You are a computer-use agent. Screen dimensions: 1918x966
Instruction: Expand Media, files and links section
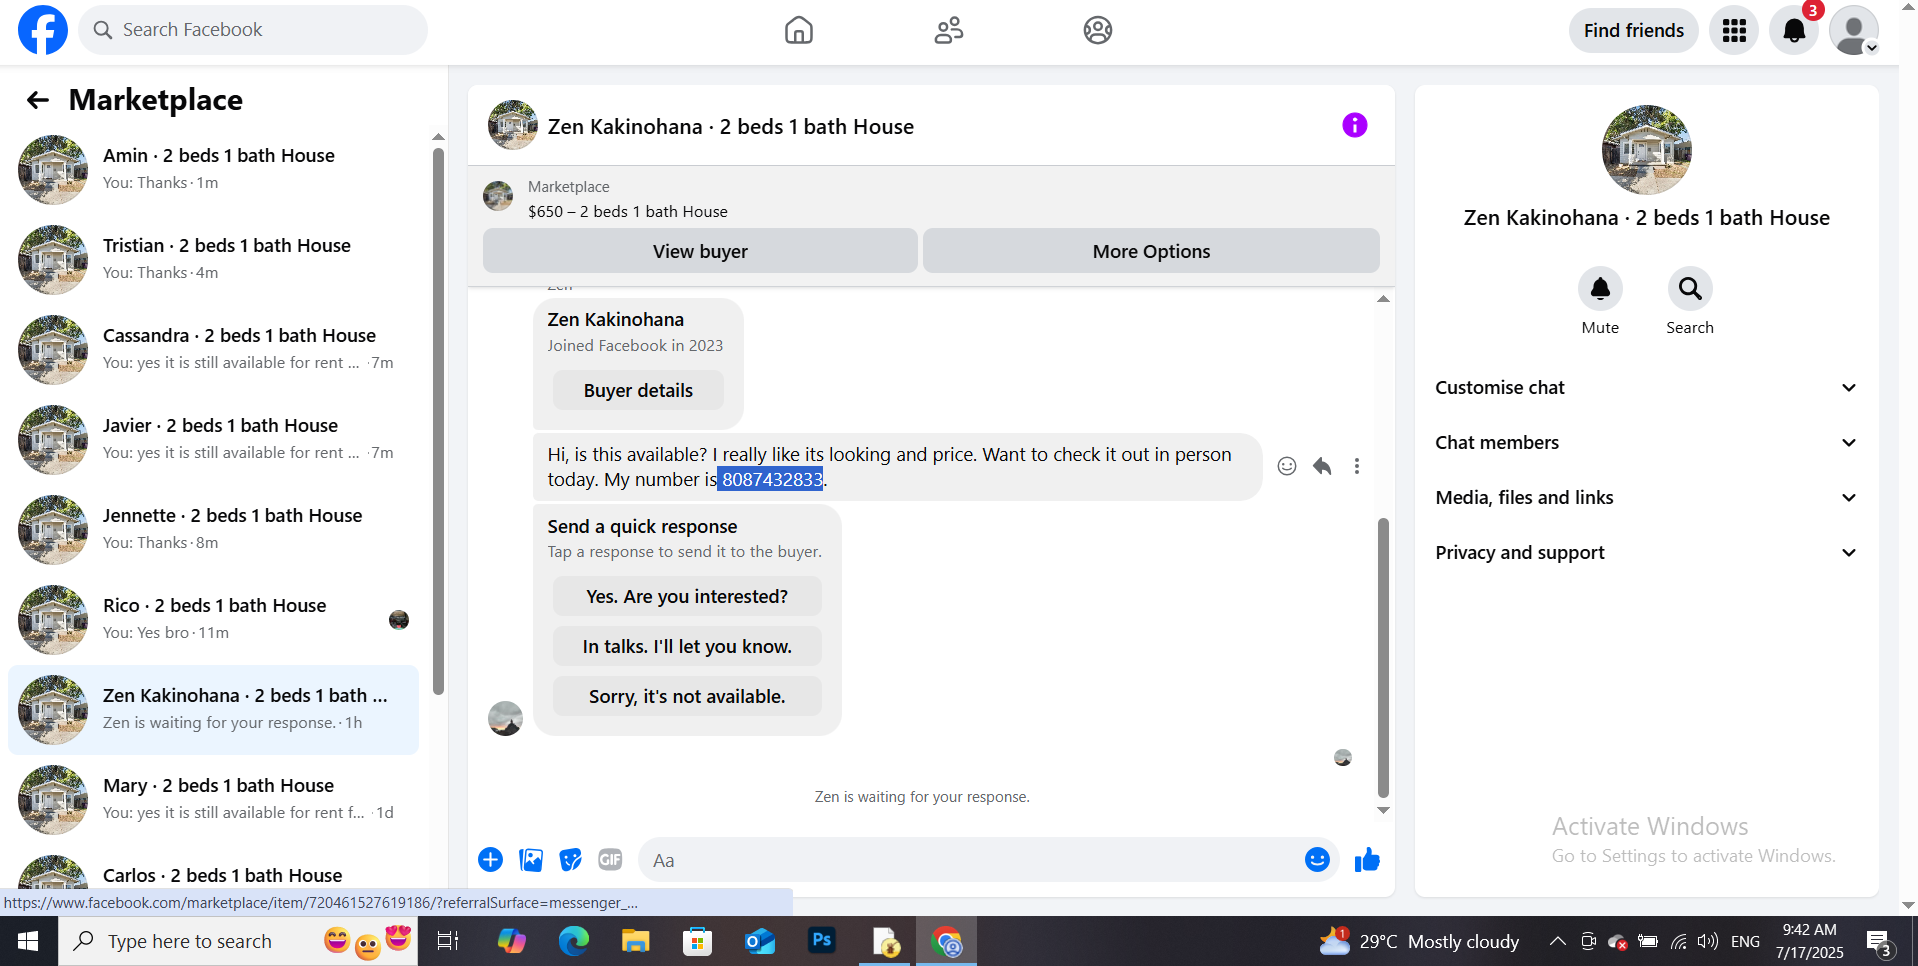point(1646,498)
